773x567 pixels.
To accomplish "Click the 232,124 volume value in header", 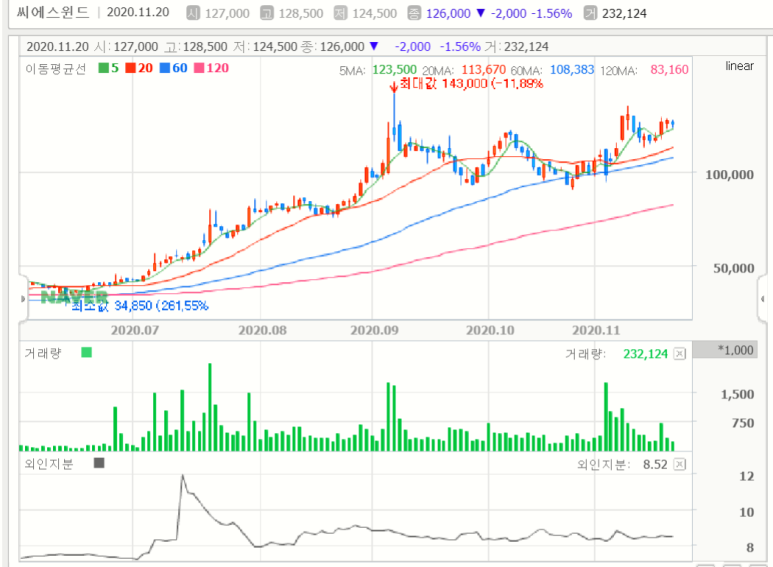I will pyautogui.click(x=624, y=13).
